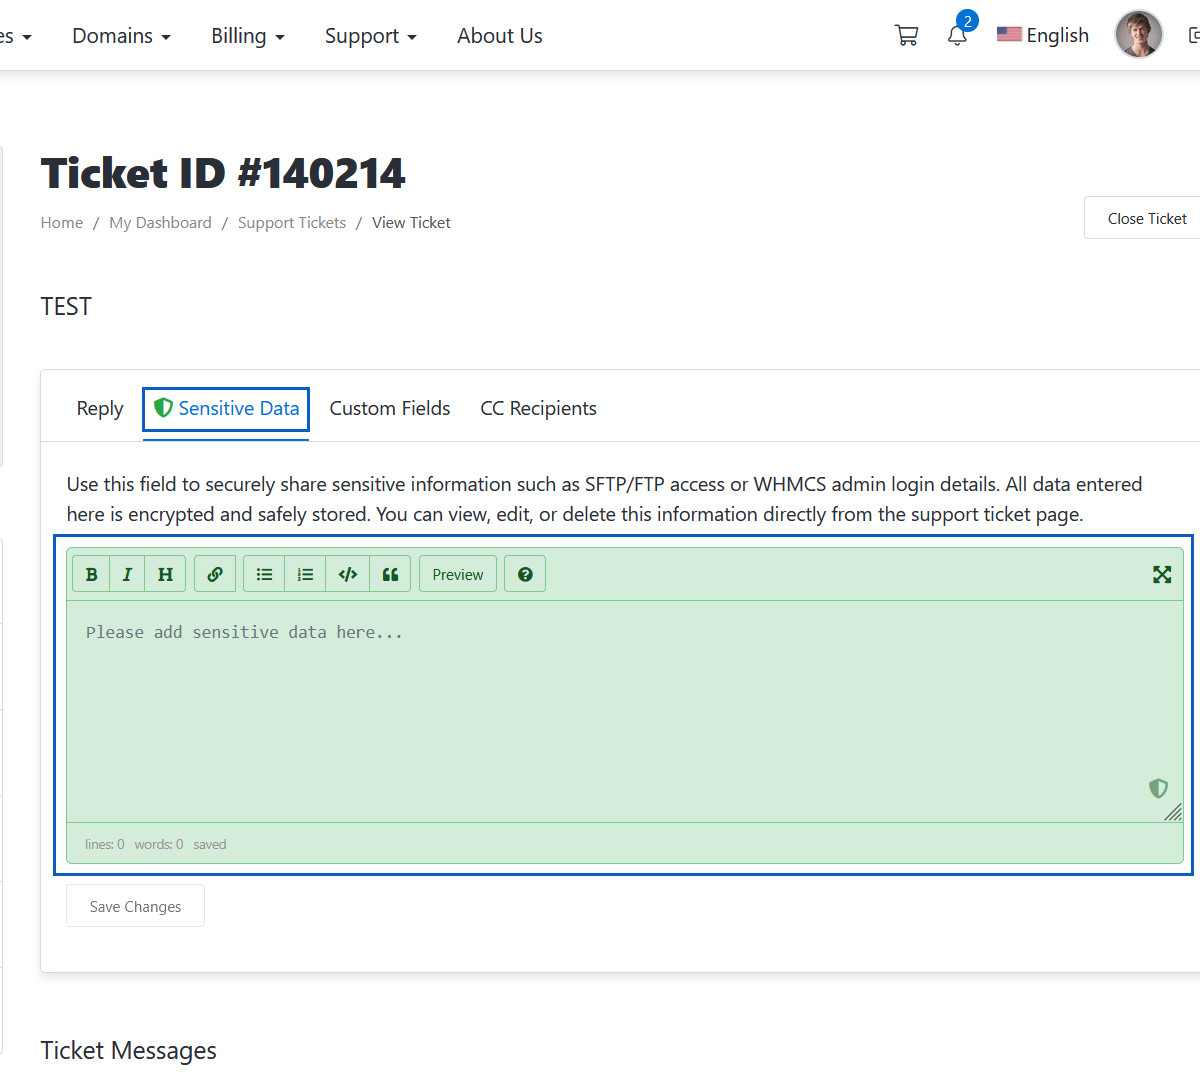The height and width of the screenshot is (1080, 1200).
Task: Insert a heading with the H button
Action: click(165, 574)
